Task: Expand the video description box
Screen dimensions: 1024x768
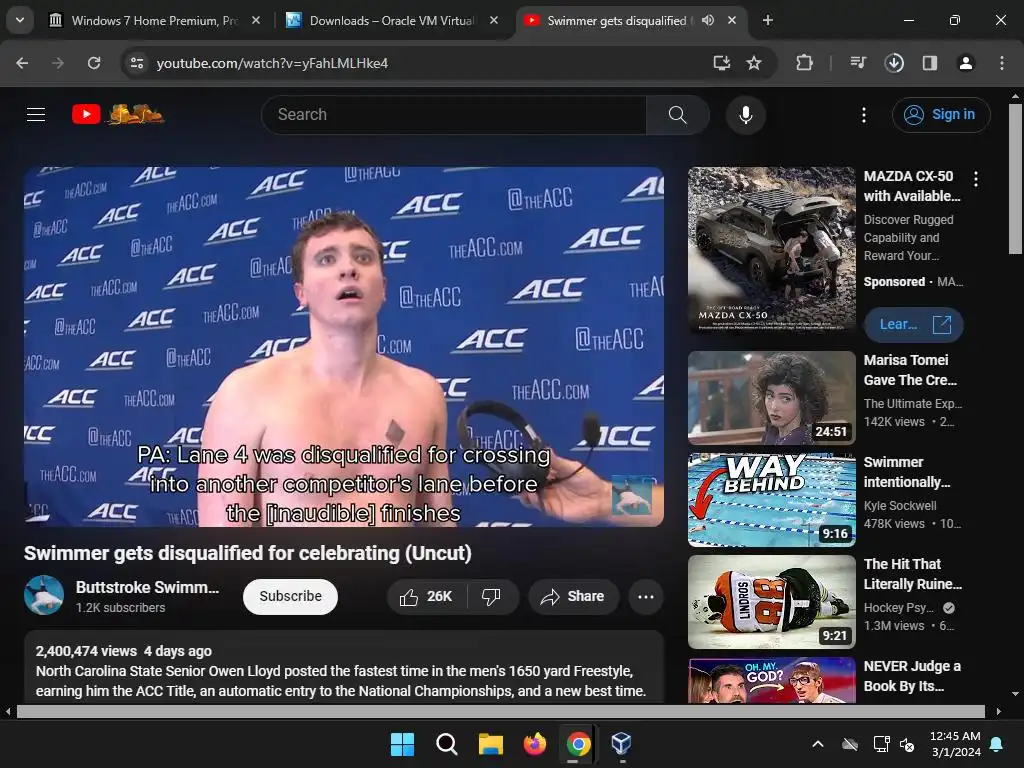Action: point(344,667)
